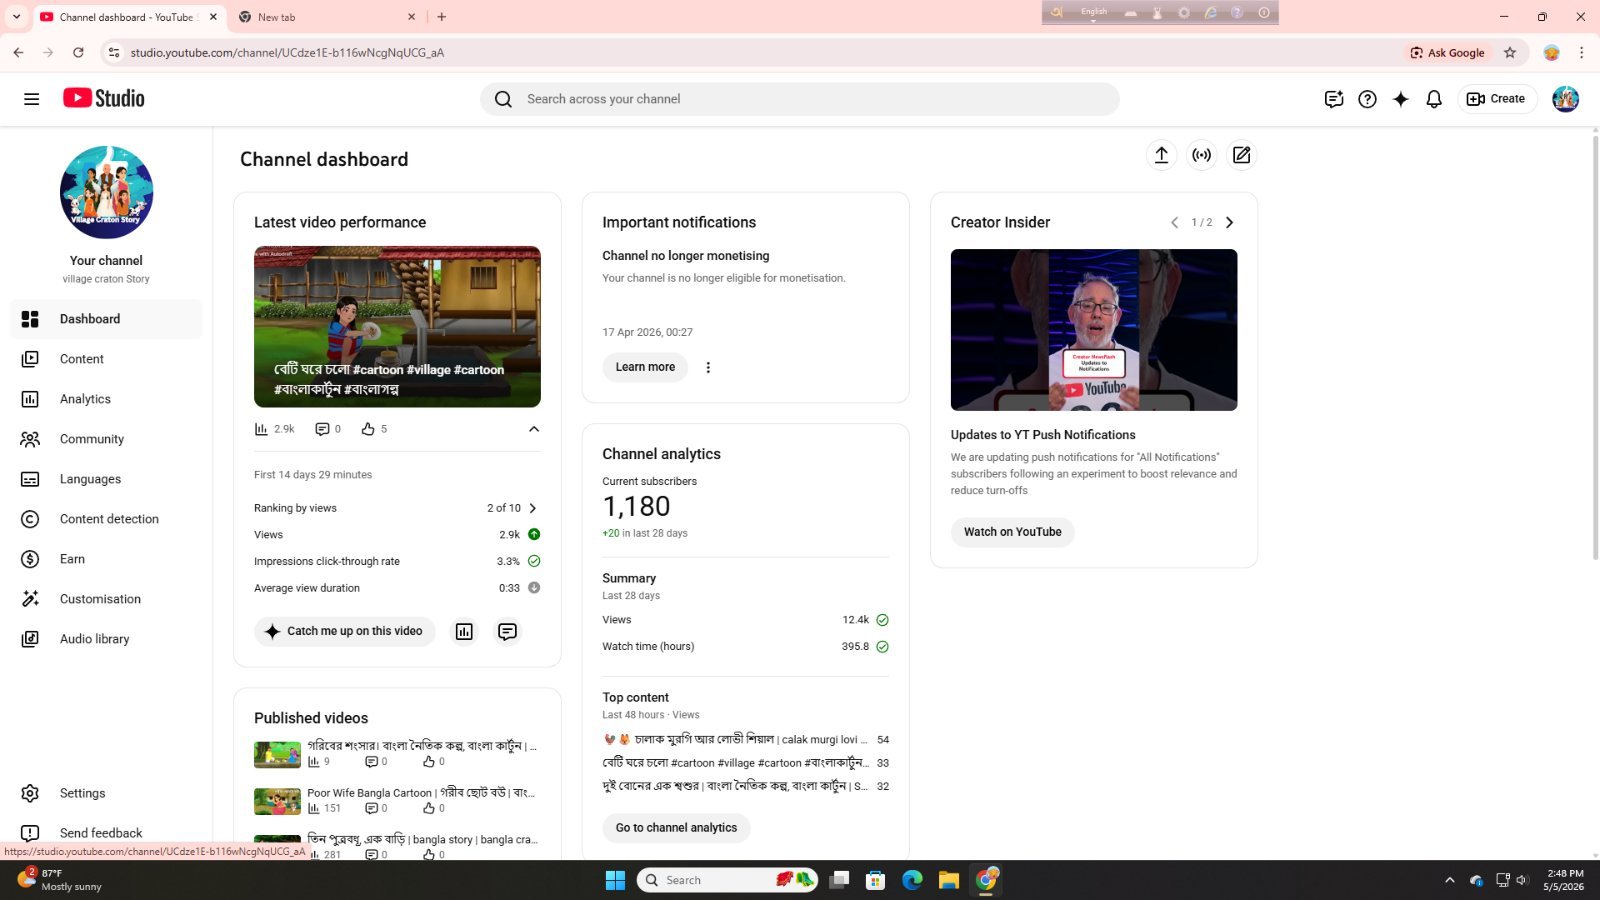Open video analytics chart icon button
Viewport: 1600px width, 900px height.
coord(464,631)
